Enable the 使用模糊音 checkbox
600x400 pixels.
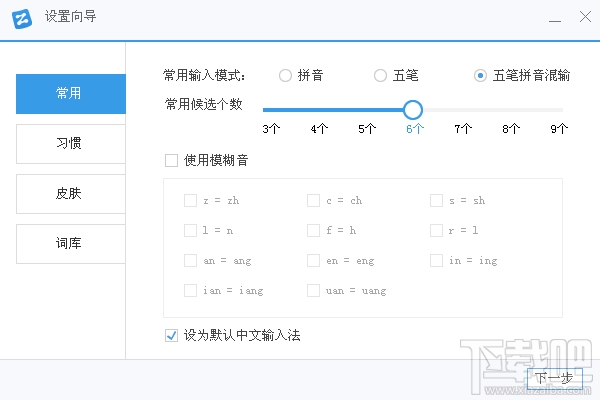pos(171,159)
